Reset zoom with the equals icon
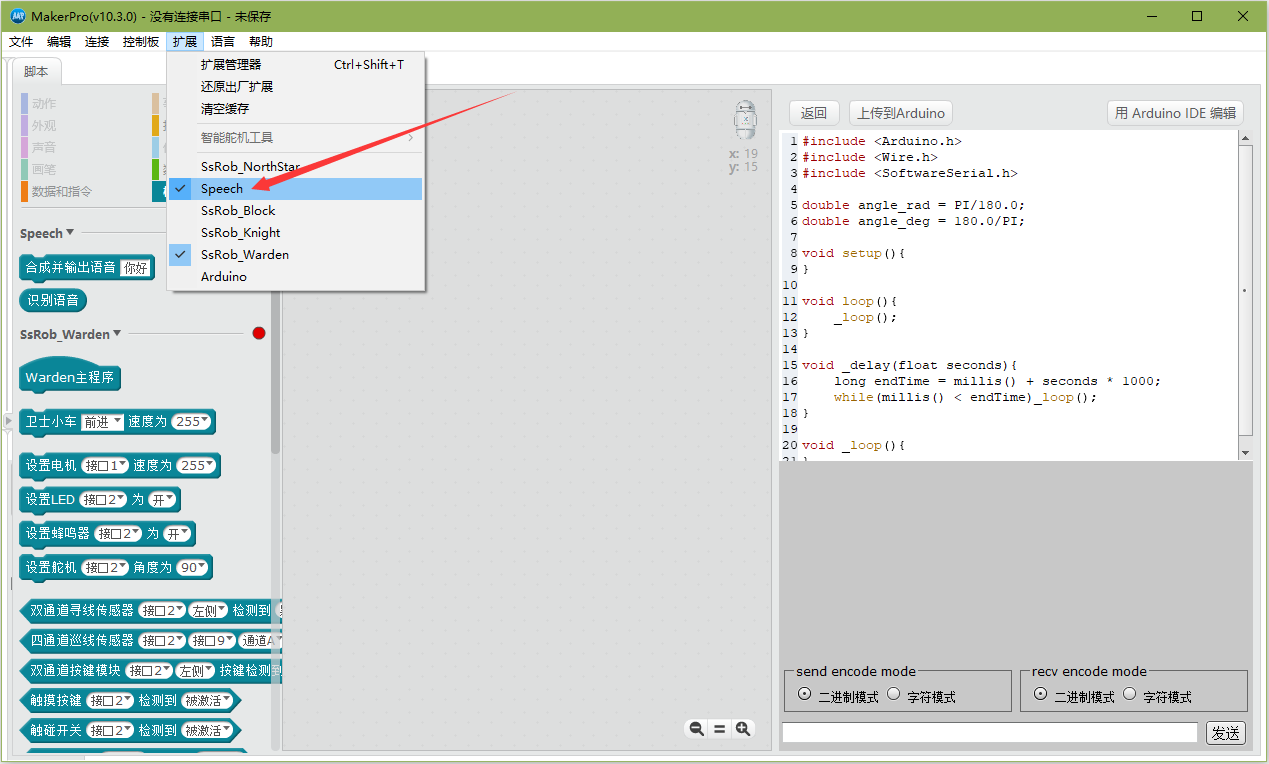Image resolution: width=1269 pixels, height=764 pixels. coord(719,730)
